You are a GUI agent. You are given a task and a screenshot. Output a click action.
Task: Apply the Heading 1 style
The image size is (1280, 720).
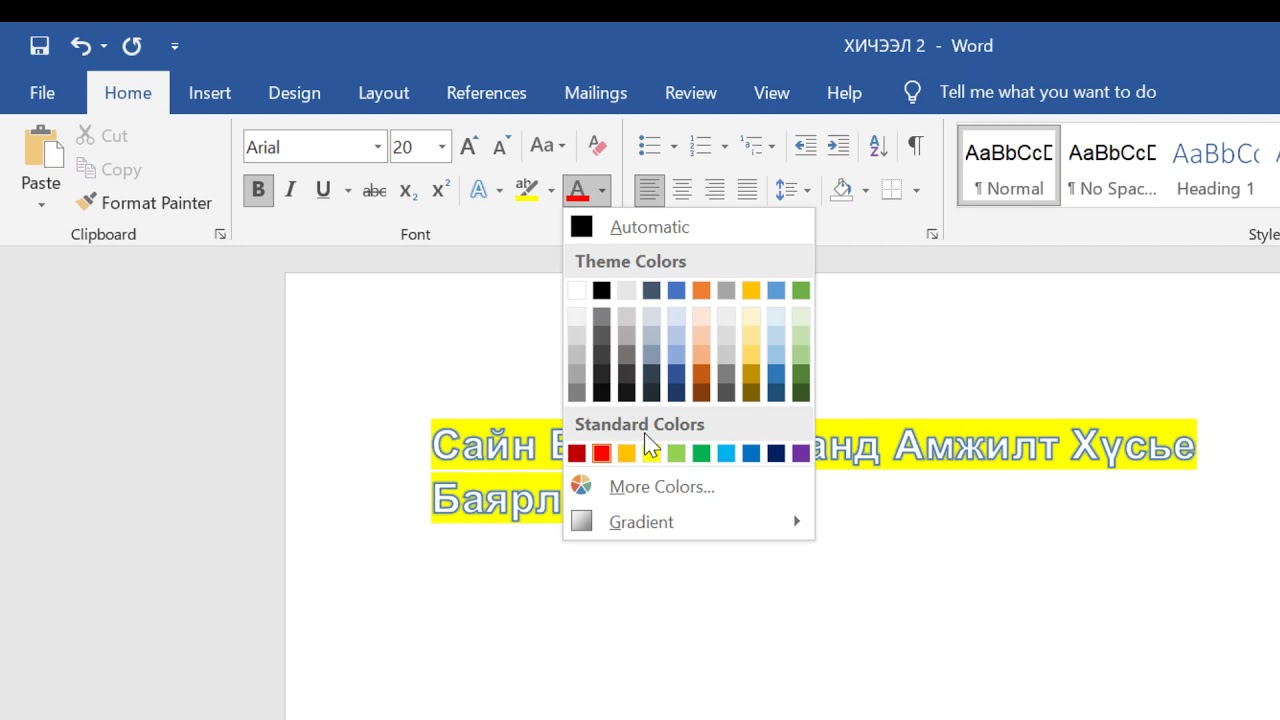(x=1215, y=166)
